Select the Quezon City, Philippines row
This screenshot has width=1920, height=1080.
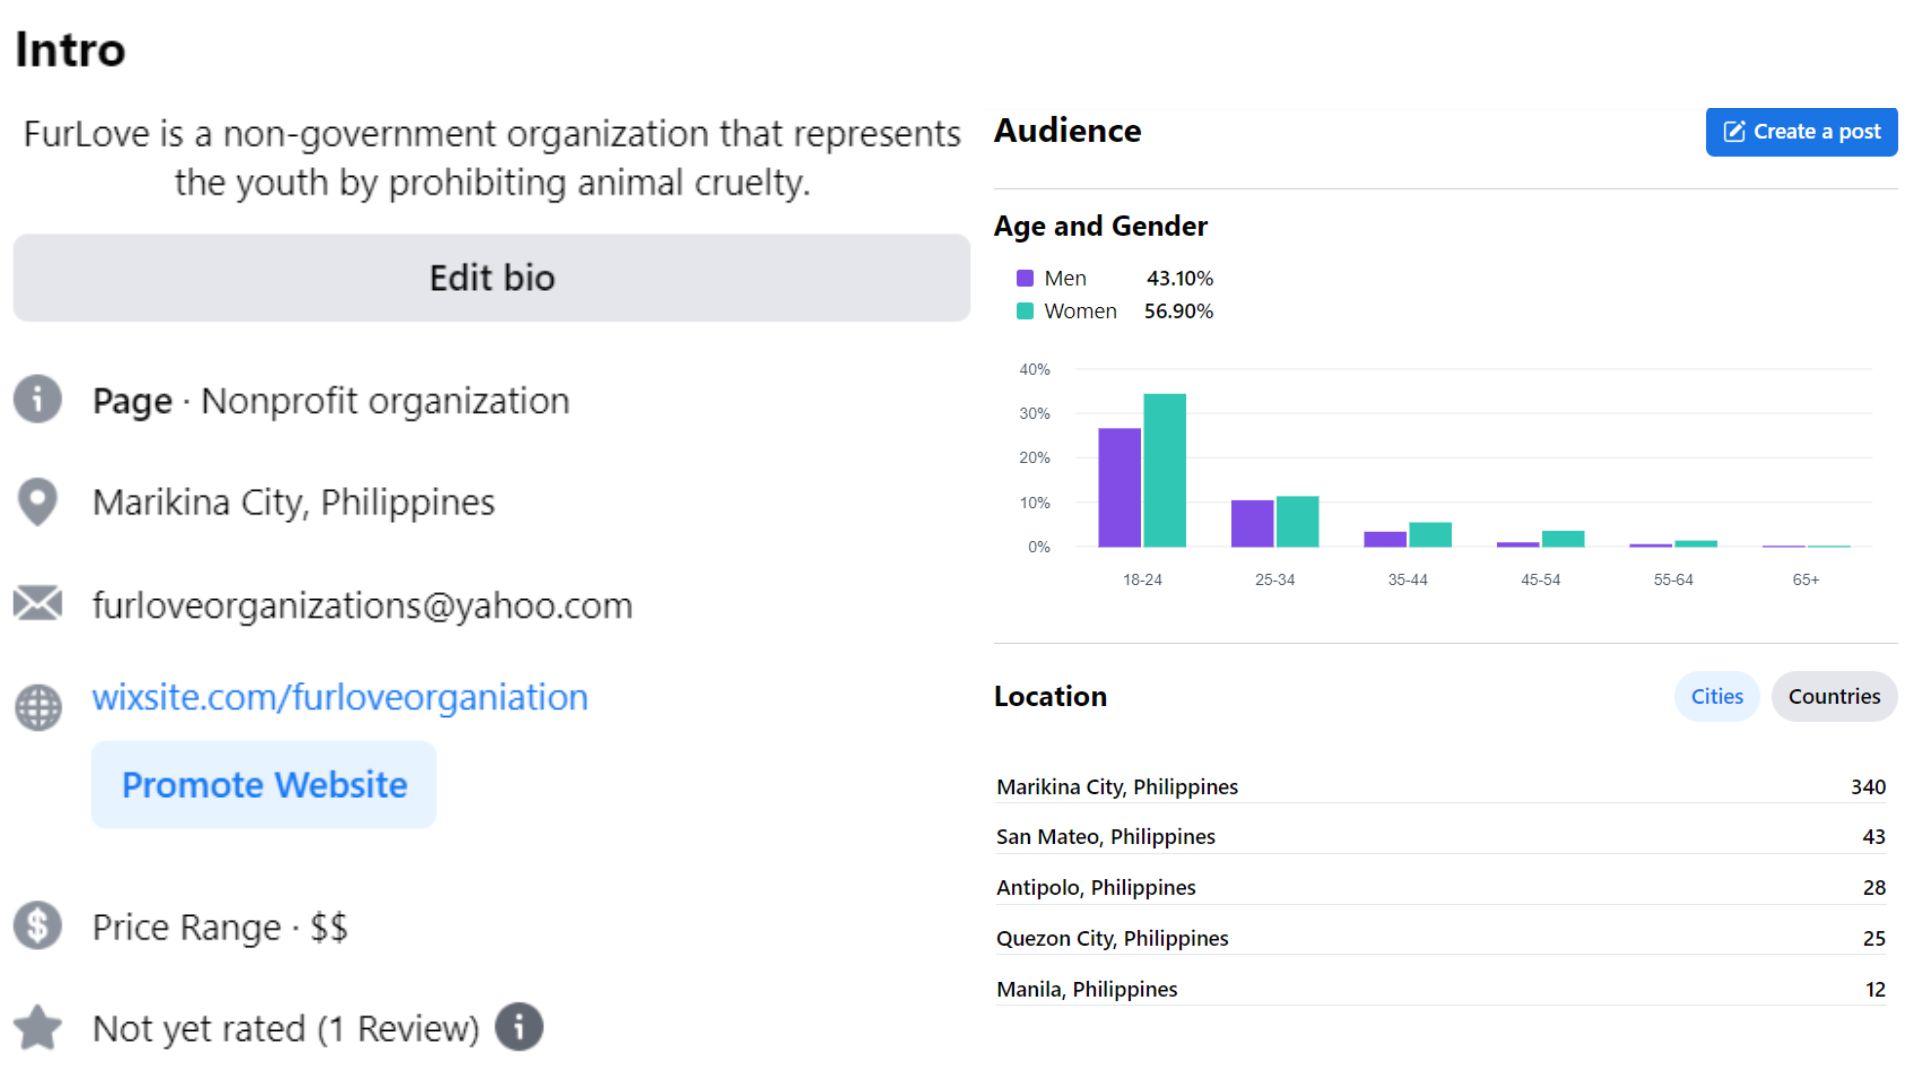pos(1111,938)
